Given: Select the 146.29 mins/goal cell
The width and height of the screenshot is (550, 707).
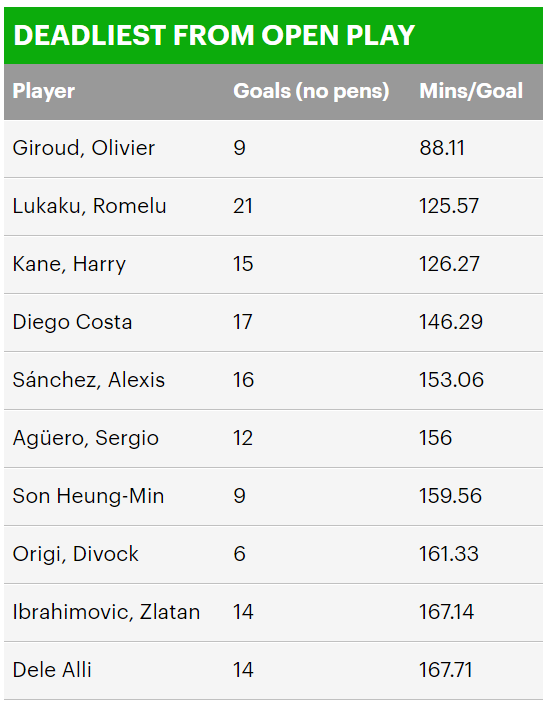Looking at the screenshot, I should (x=451, y=322).
